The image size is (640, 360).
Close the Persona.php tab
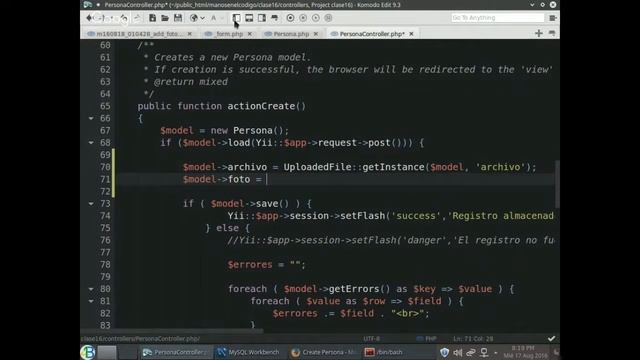pyautogui.click(x=316, y=34)
